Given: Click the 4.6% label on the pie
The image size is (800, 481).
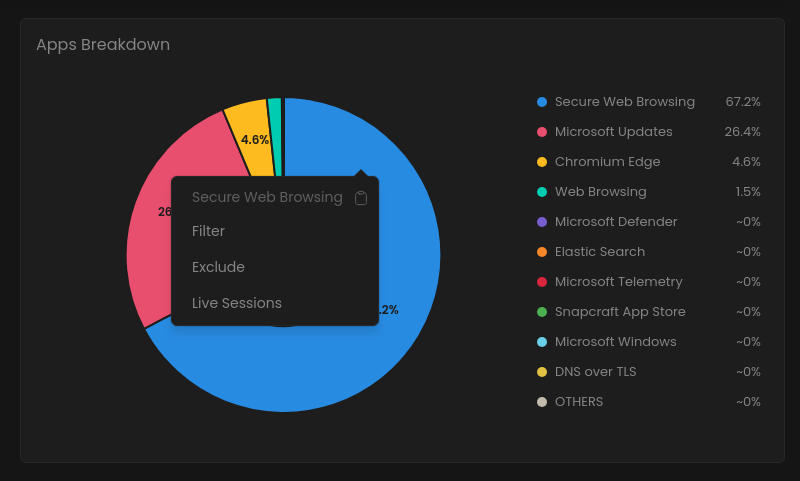Looking at the screenshot, I should tap(255, 139).
